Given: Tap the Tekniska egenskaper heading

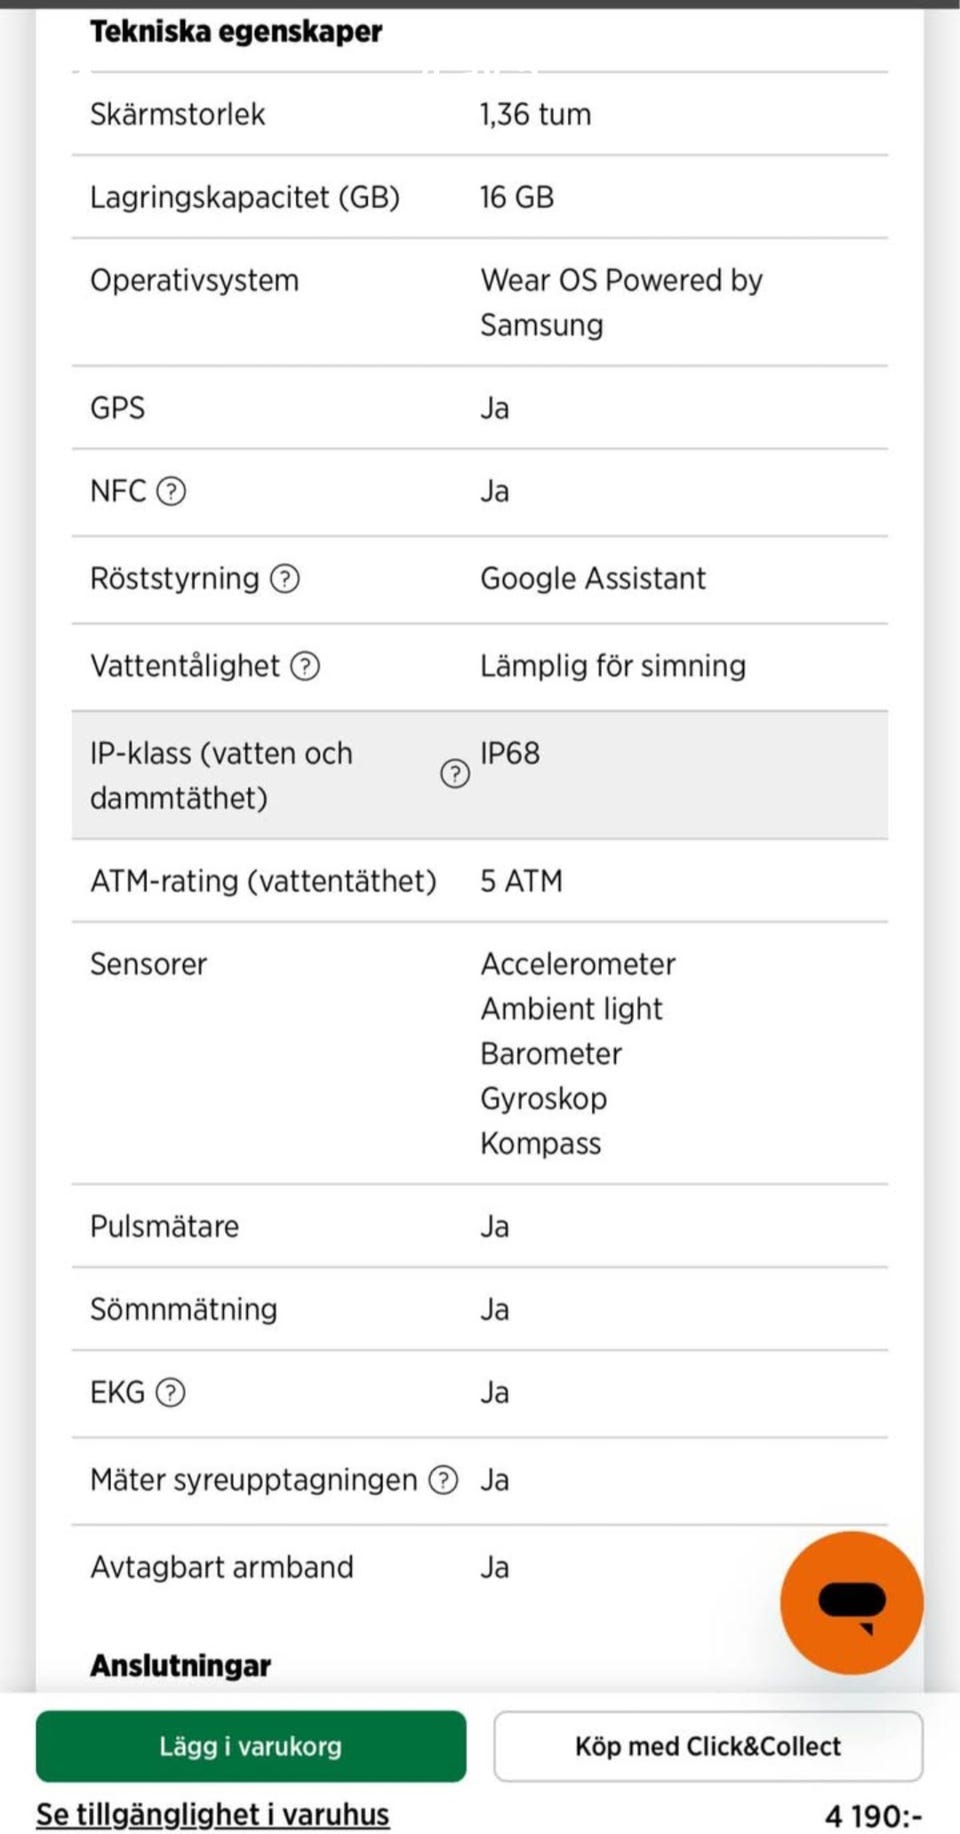Looking at the screenshot, I should pyautogui.click(x=236, y=32).
